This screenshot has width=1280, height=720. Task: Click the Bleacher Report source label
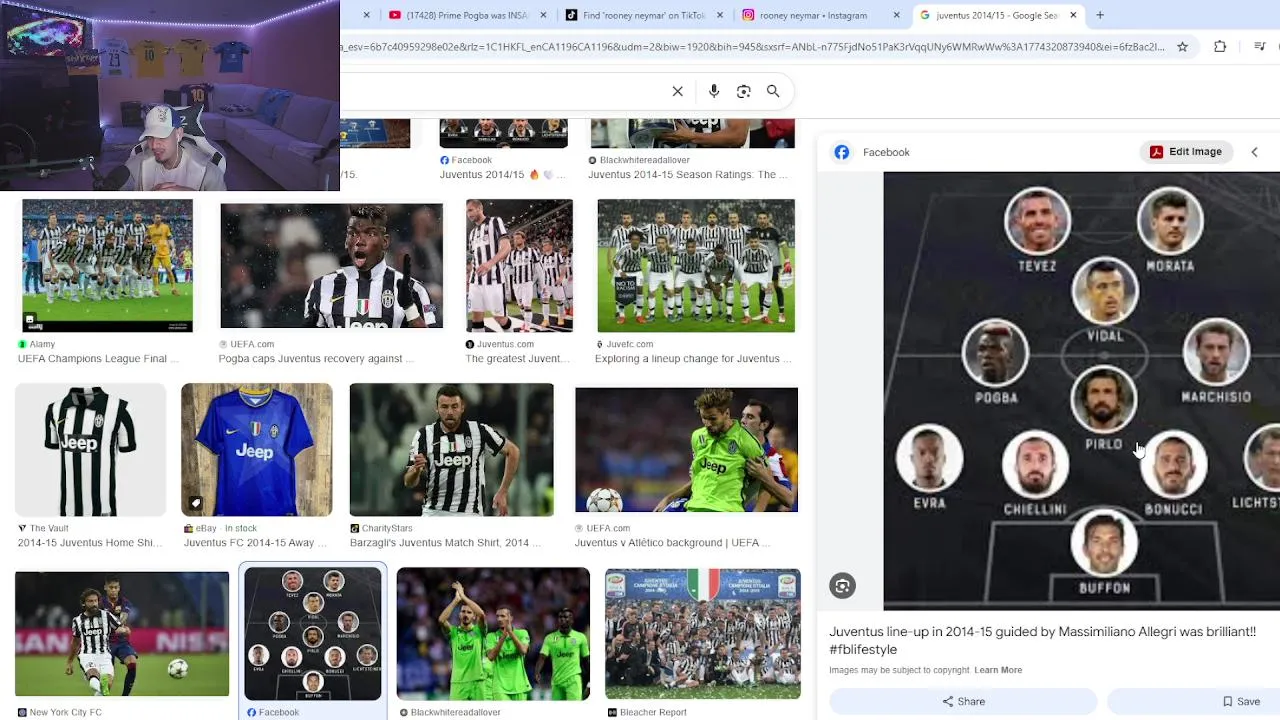(653, 712)
